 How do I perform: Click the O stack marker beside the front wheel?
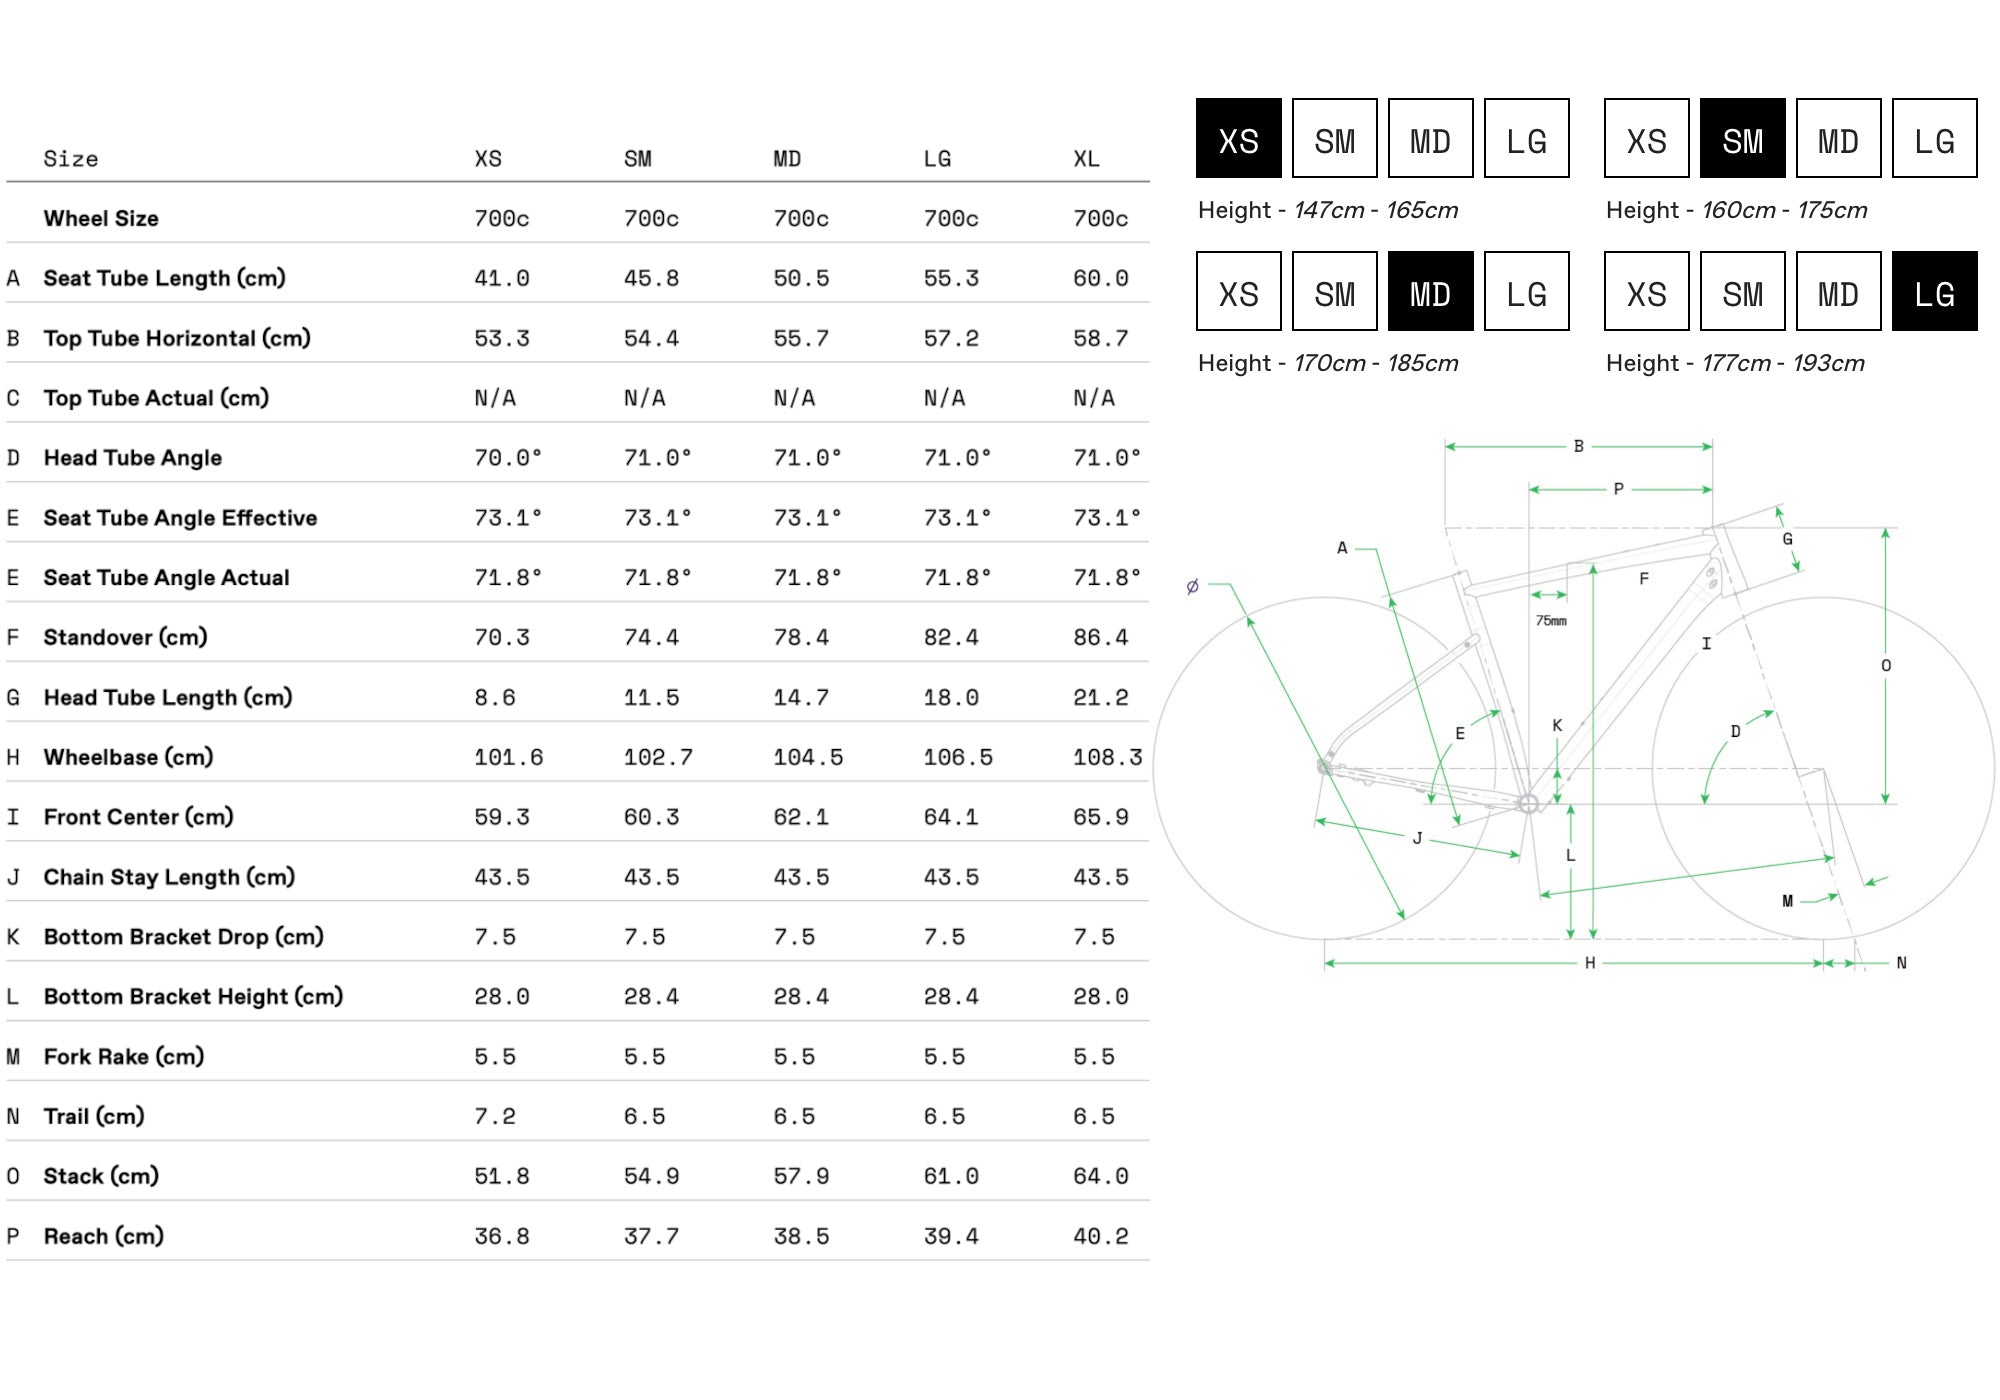1885,665
